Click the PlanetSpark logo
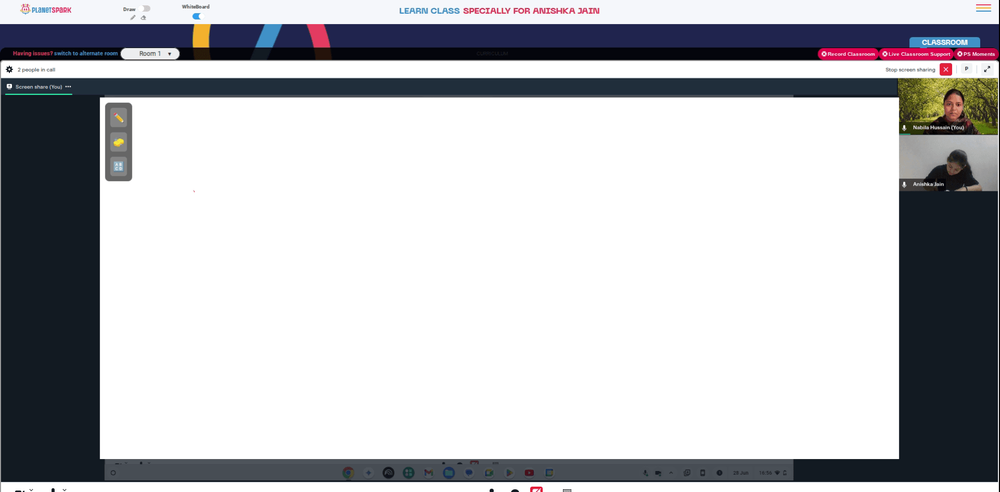 point(46,10)
